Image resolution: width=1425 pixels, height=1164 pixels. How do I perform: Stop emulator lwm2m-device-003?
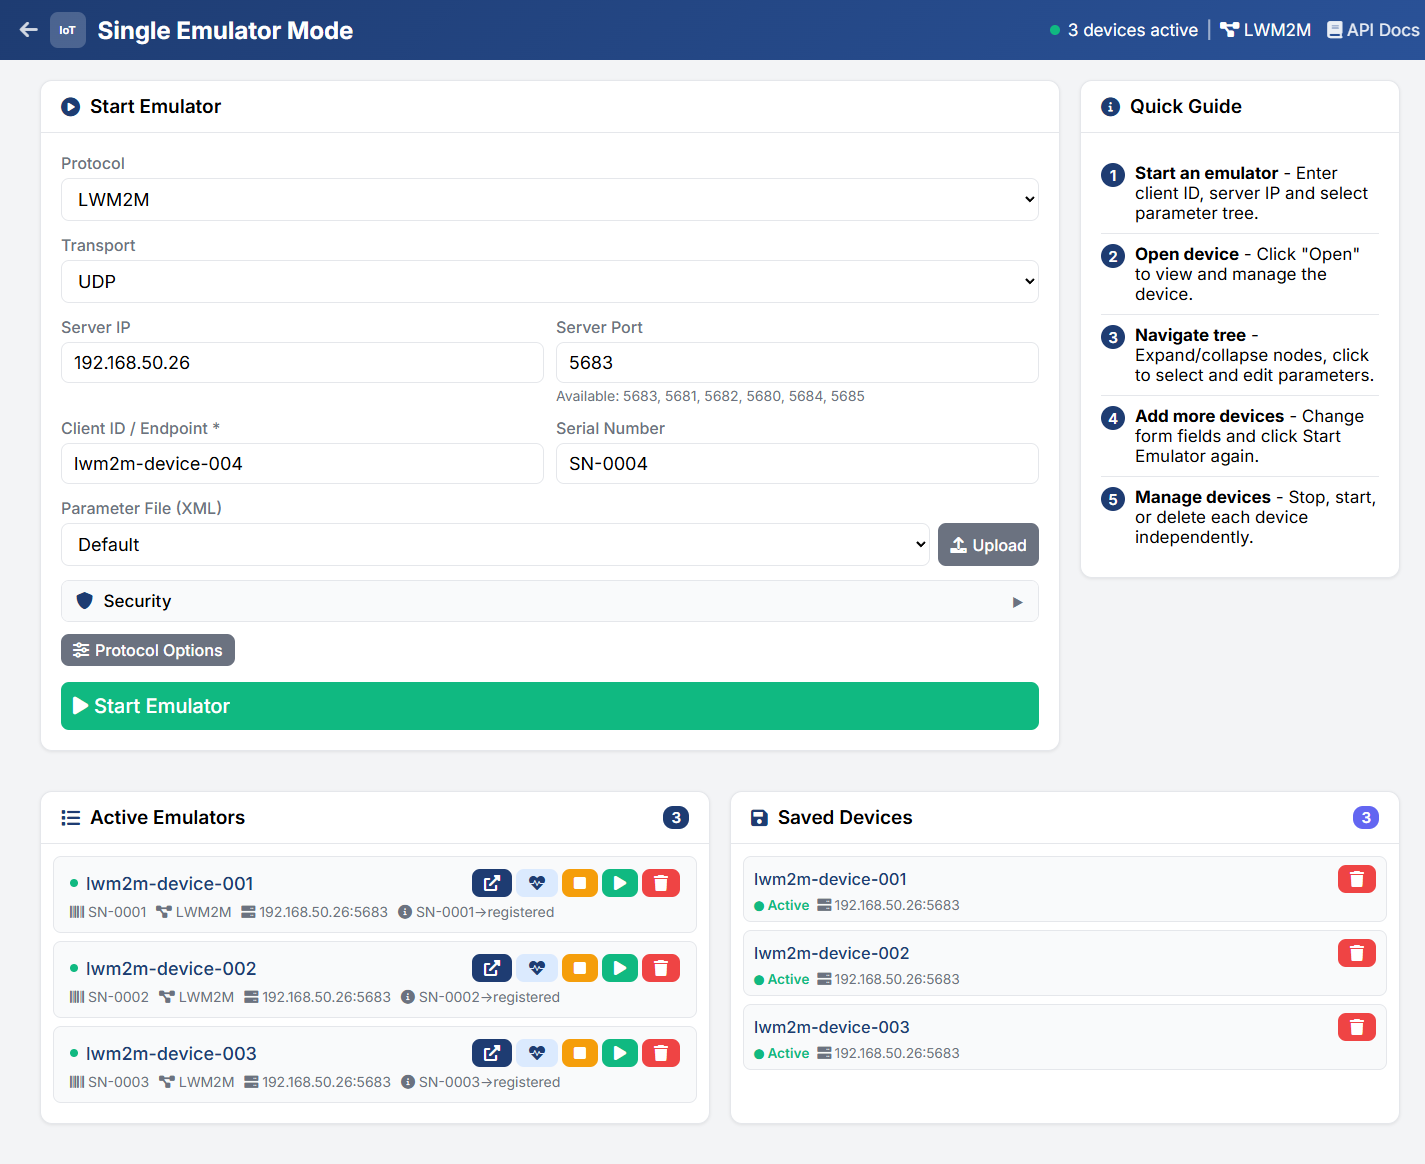click(580, 1053)
